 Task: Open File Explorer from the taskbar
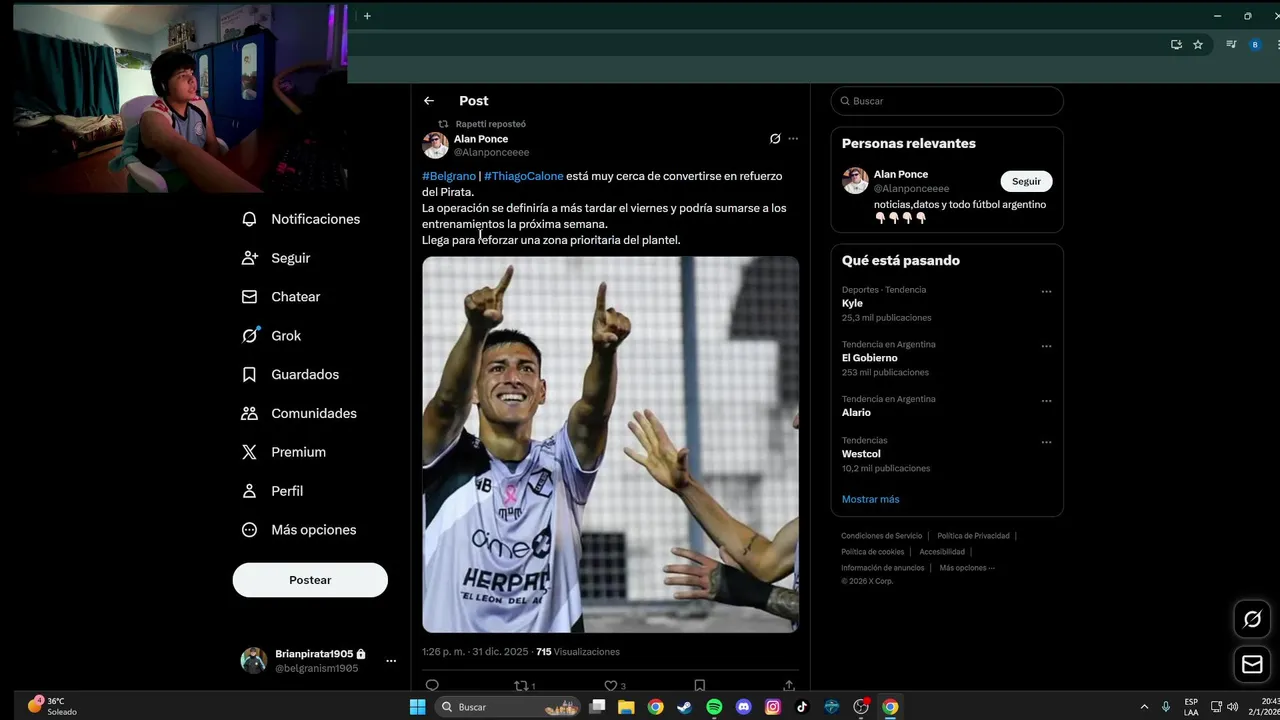(626, 707)
